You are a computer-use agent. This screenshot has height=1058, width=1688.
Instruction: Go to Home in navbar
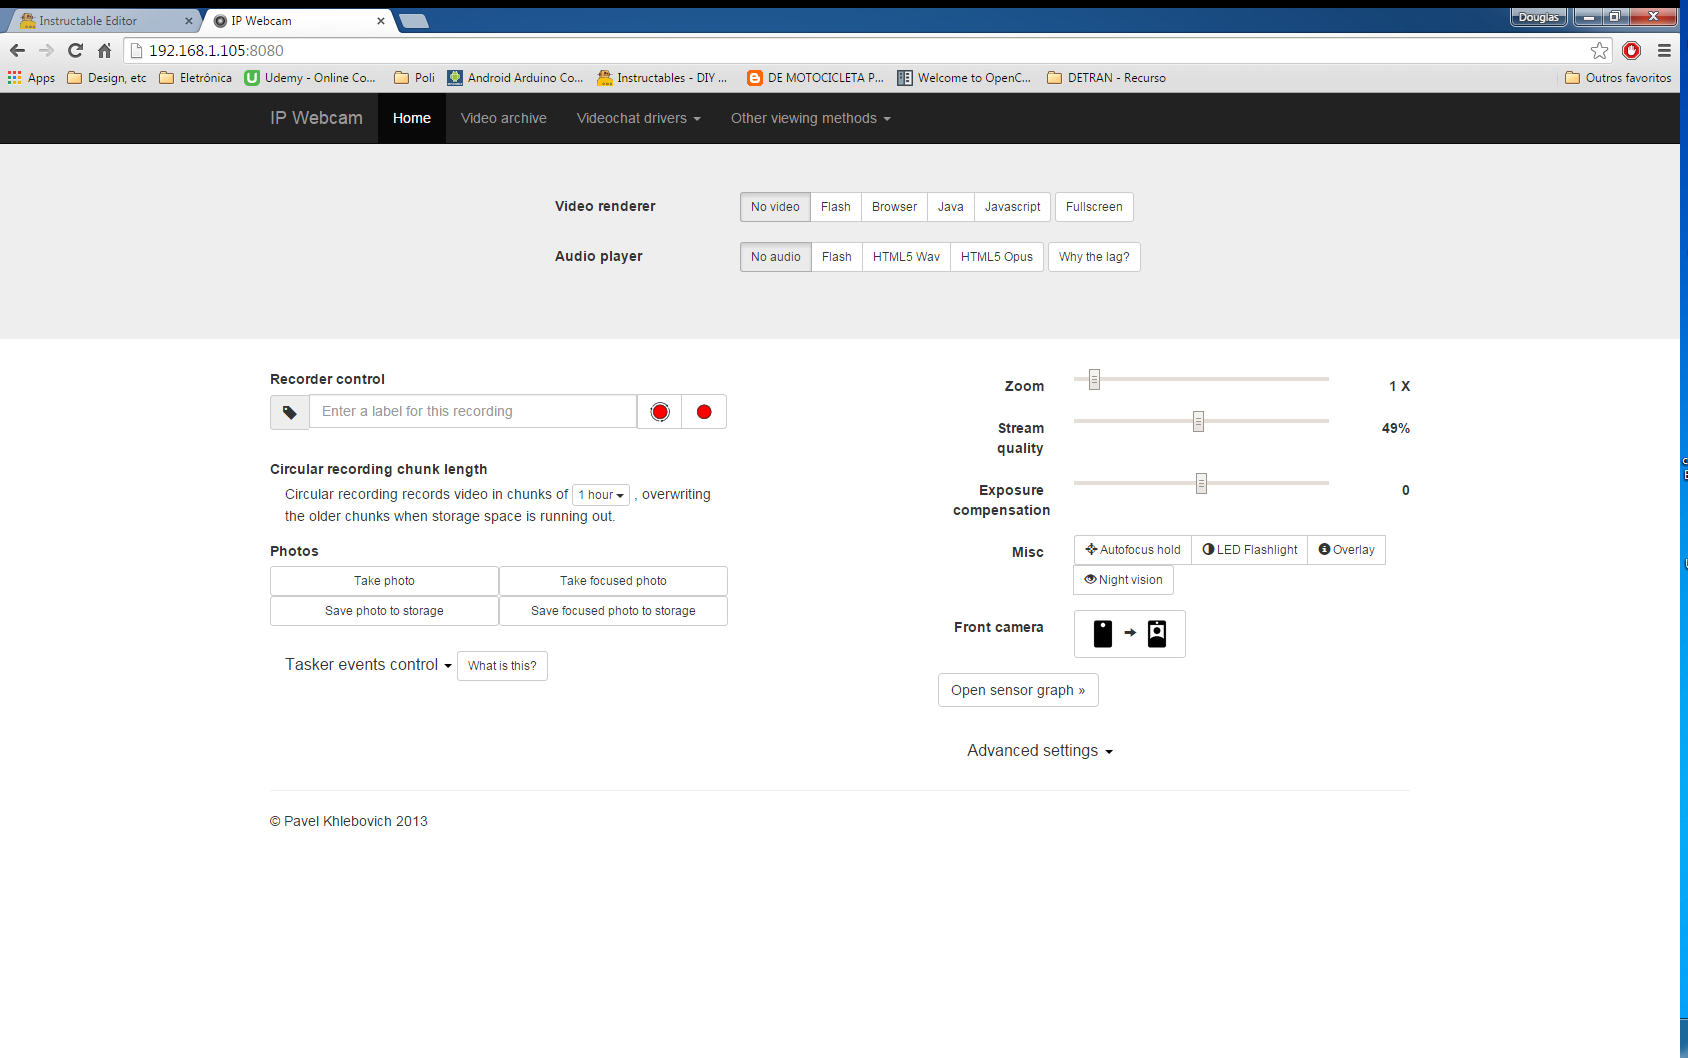(x=412, y=118)
